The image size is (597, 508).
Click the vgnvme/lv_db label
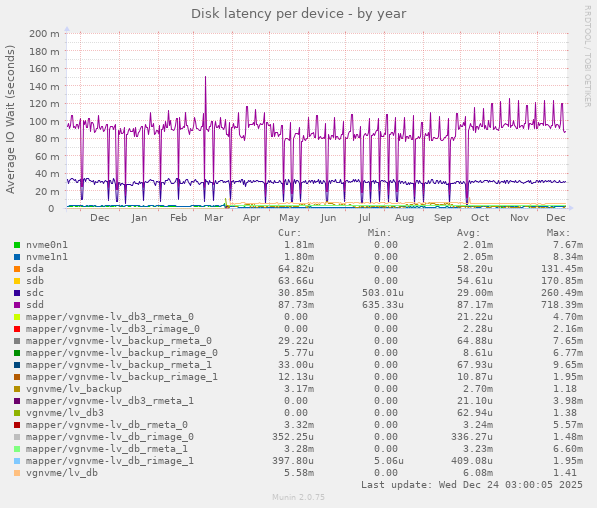coord(62,473)
